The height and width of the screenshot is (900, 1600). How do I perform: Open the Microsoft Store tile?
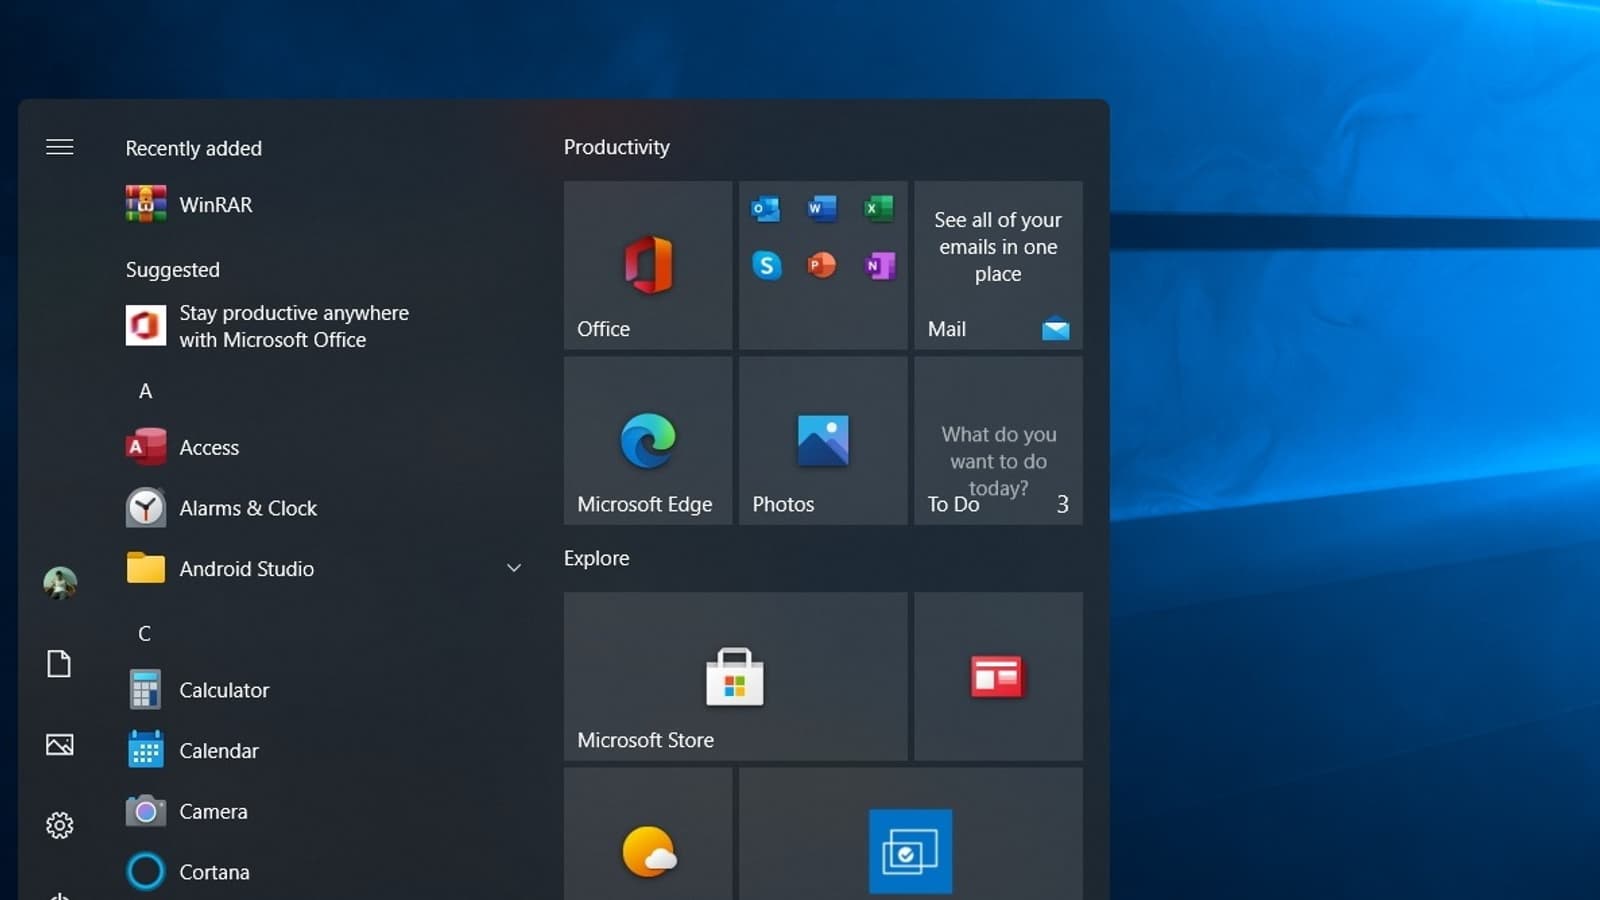(735, 676)
